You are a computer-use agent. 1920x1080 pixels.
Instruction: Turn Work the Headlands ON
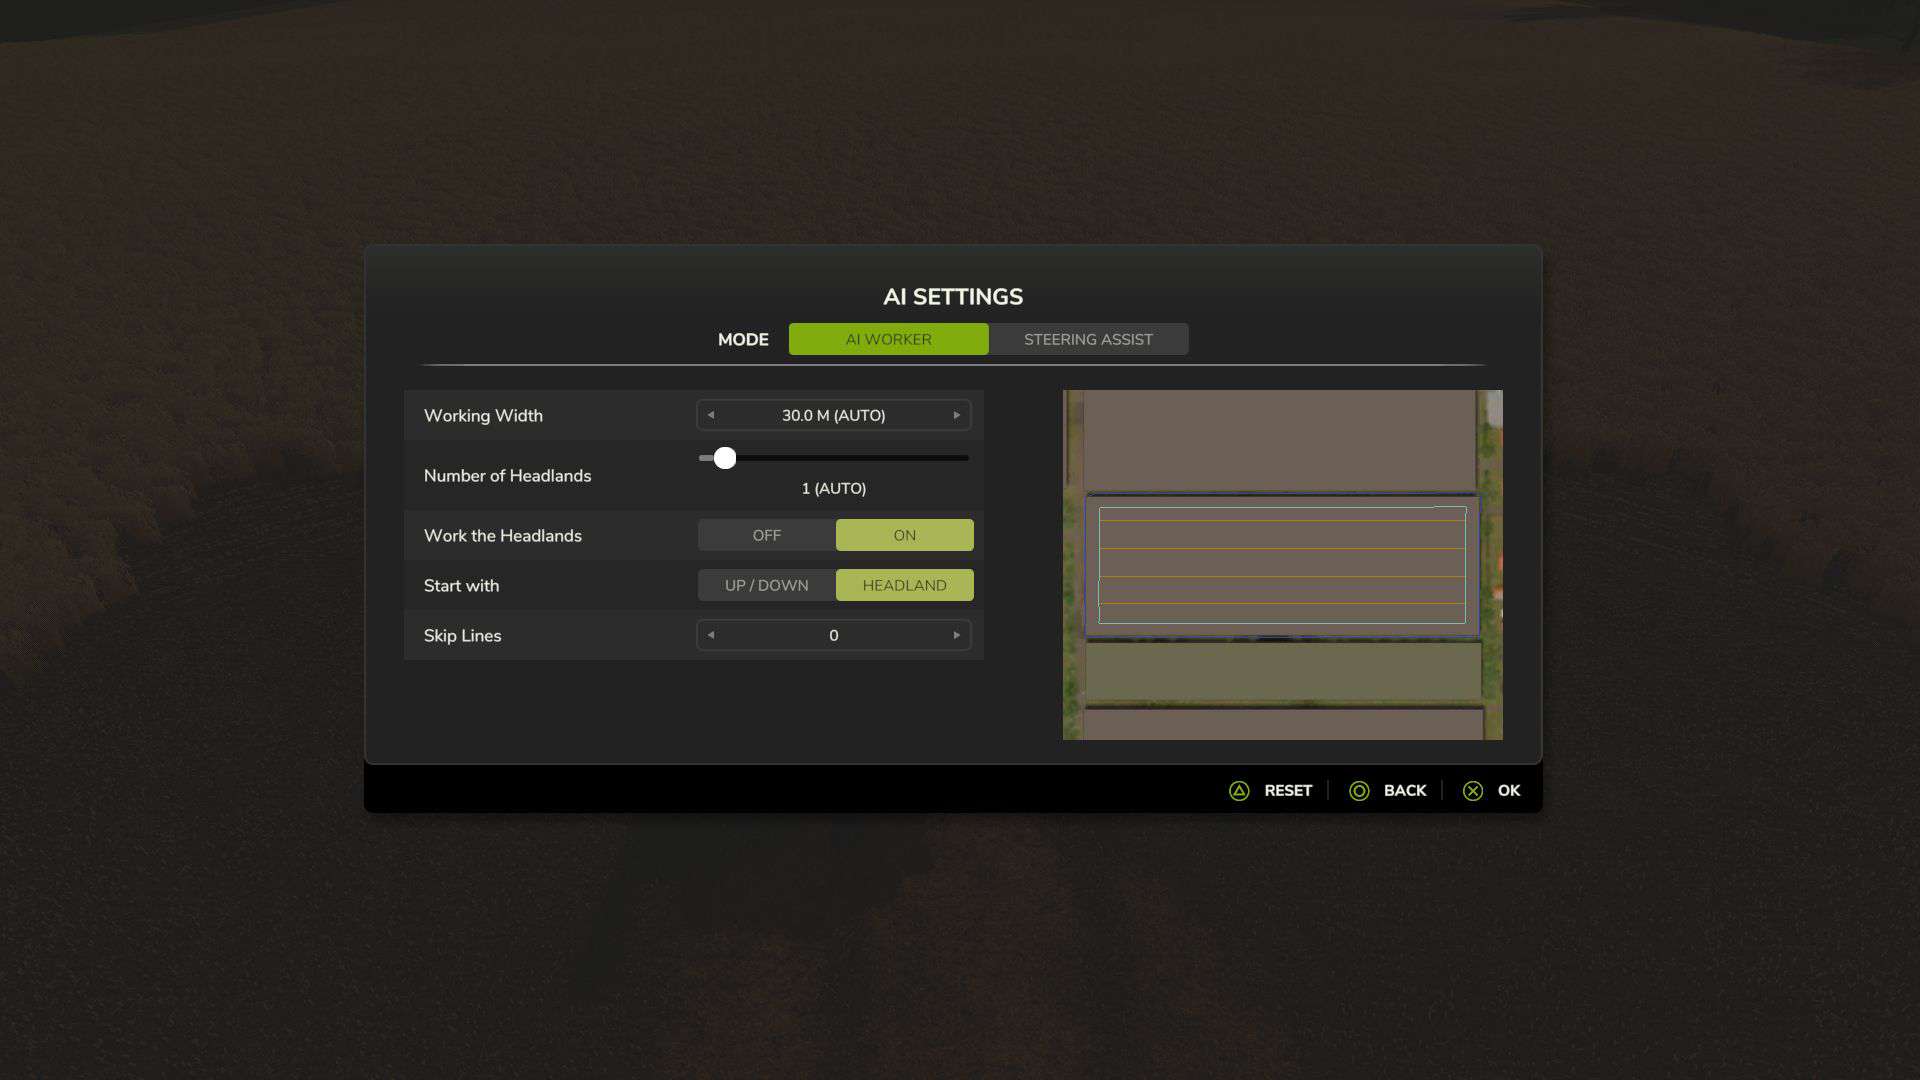[x=904, y=535]
